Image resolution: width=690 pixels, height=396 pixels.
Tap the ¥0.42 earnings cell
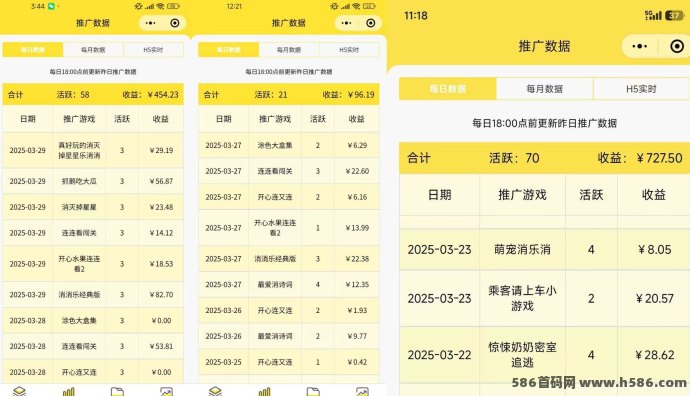pos(357,362)
